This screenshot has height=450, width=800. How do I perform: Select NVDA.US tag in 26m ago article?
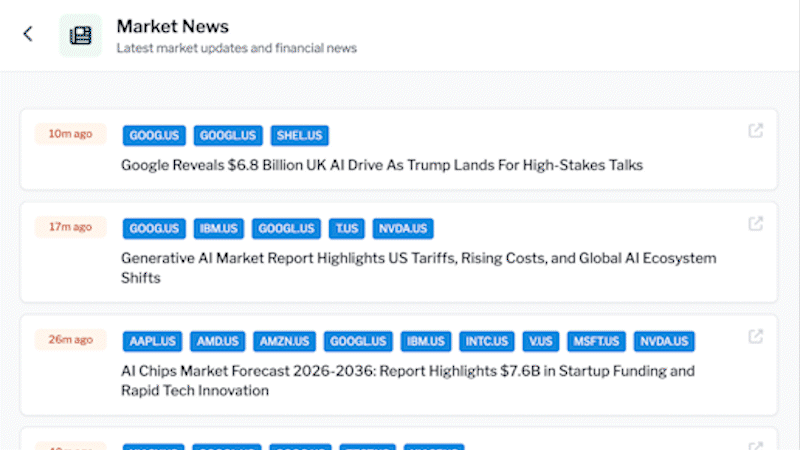tap(664, 341)
